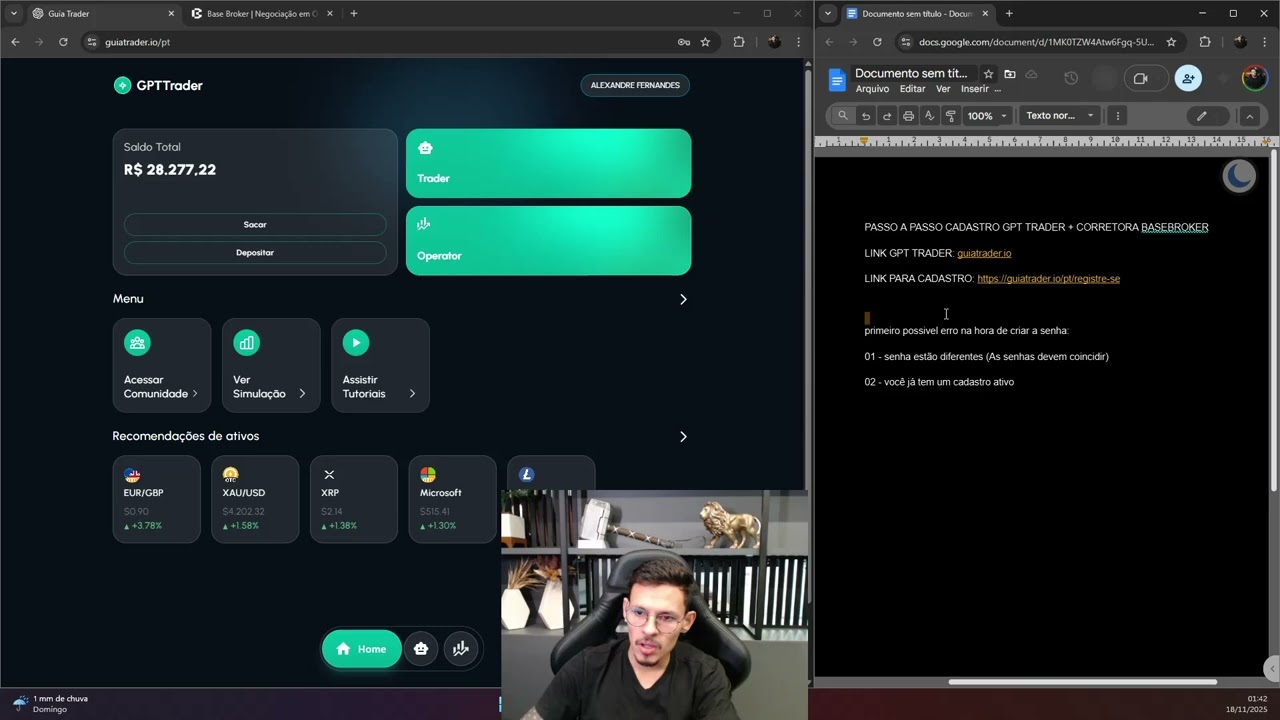Bookmark the guiatrader.io page with the star
The width and height of the screenshot is (1280, 720).
click(705, 42)
